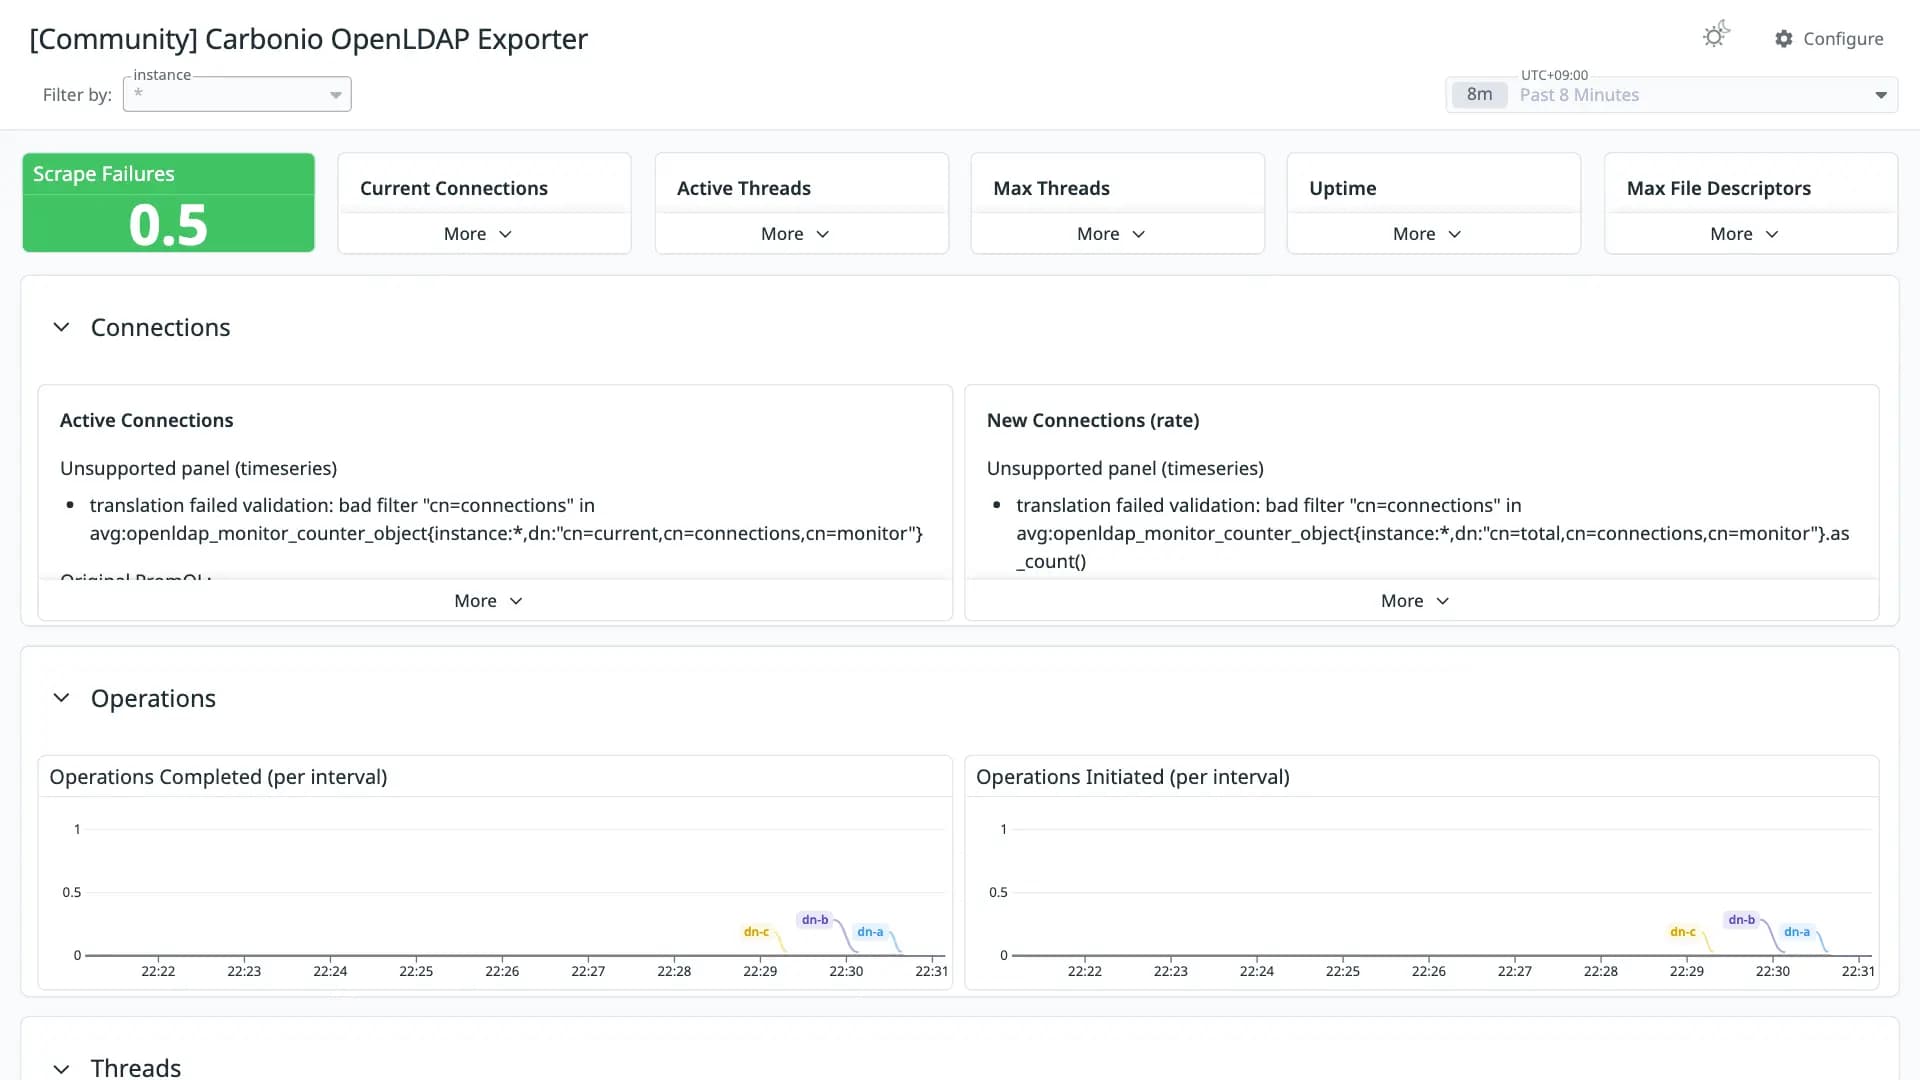Select dn-c label in Operations Completed chart
The width and height of the screenshot is (1920, 1080).
click(756, 932)
